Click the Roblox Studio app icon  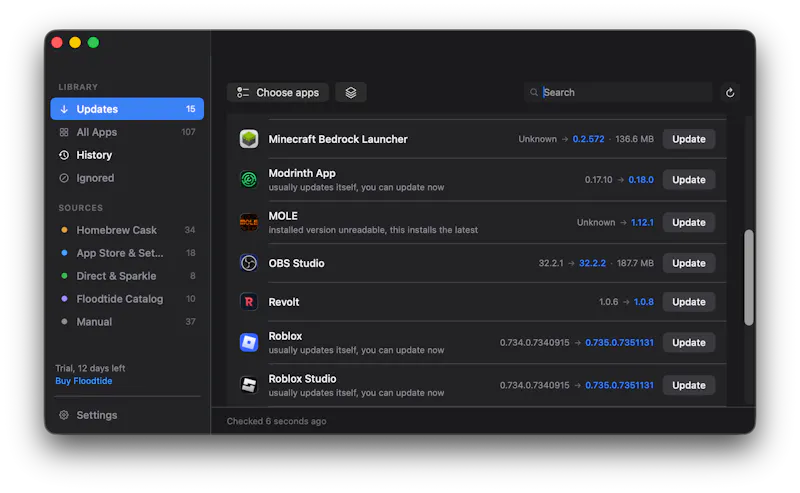249,385
